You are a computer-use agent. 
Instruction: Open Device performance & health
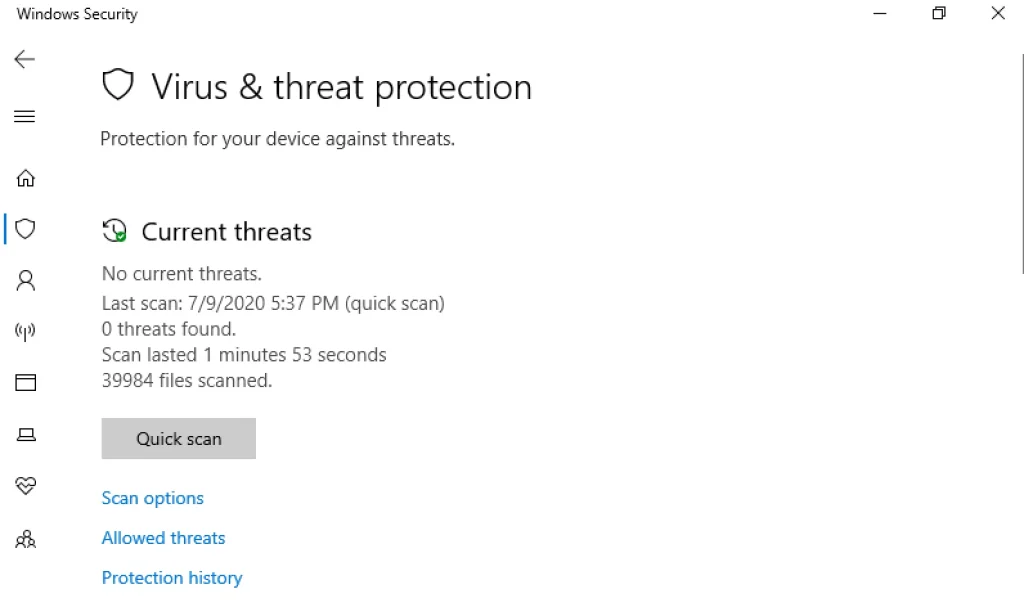point(25,487)
